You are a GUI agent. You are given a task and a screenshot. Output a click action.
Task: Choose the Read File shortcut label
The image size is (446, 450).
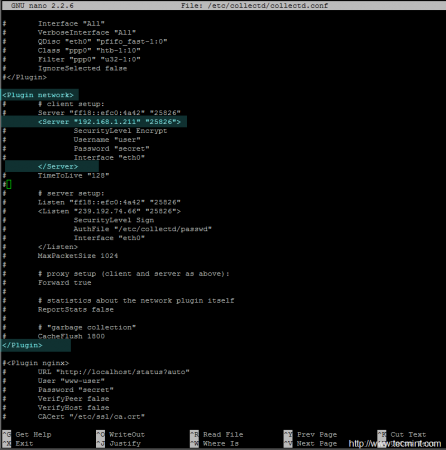pos(223,434)
